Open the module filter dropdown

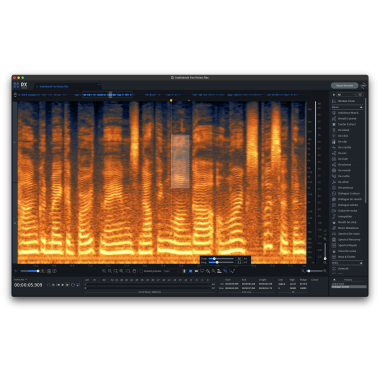click(347, 95)
